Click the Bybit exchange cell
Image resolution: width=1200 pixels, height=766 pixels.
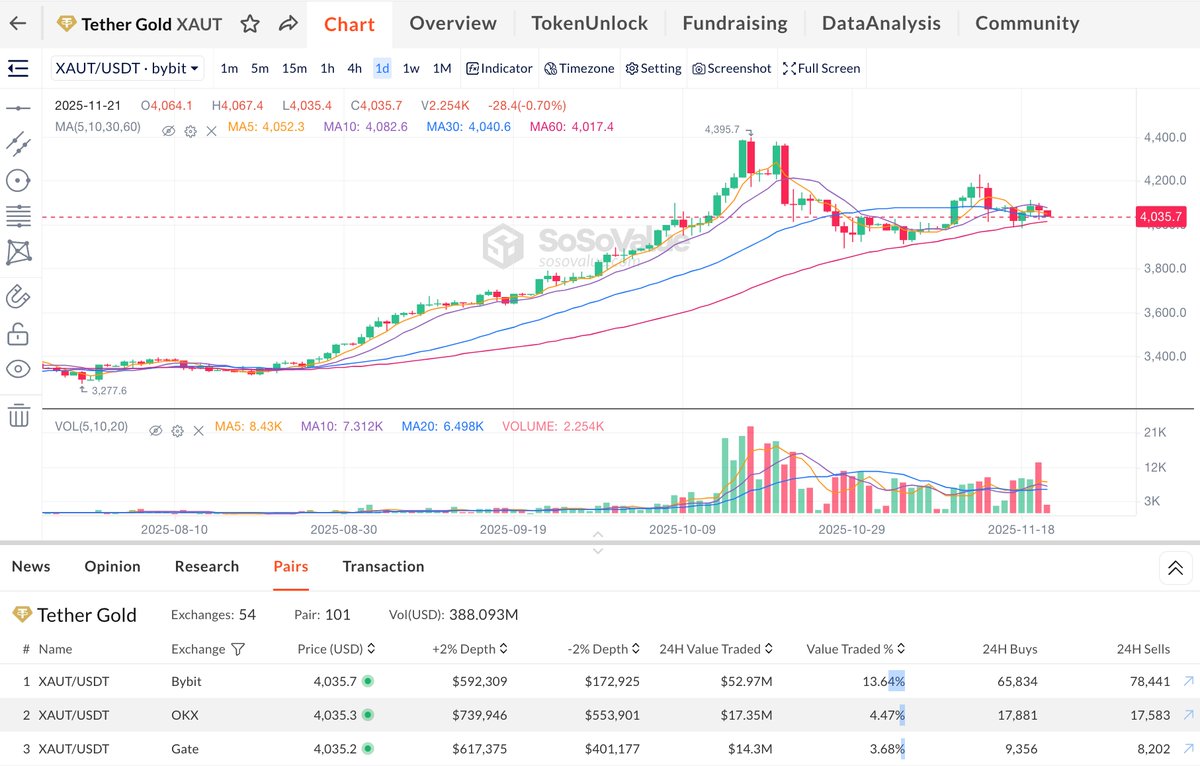point(186,681)
